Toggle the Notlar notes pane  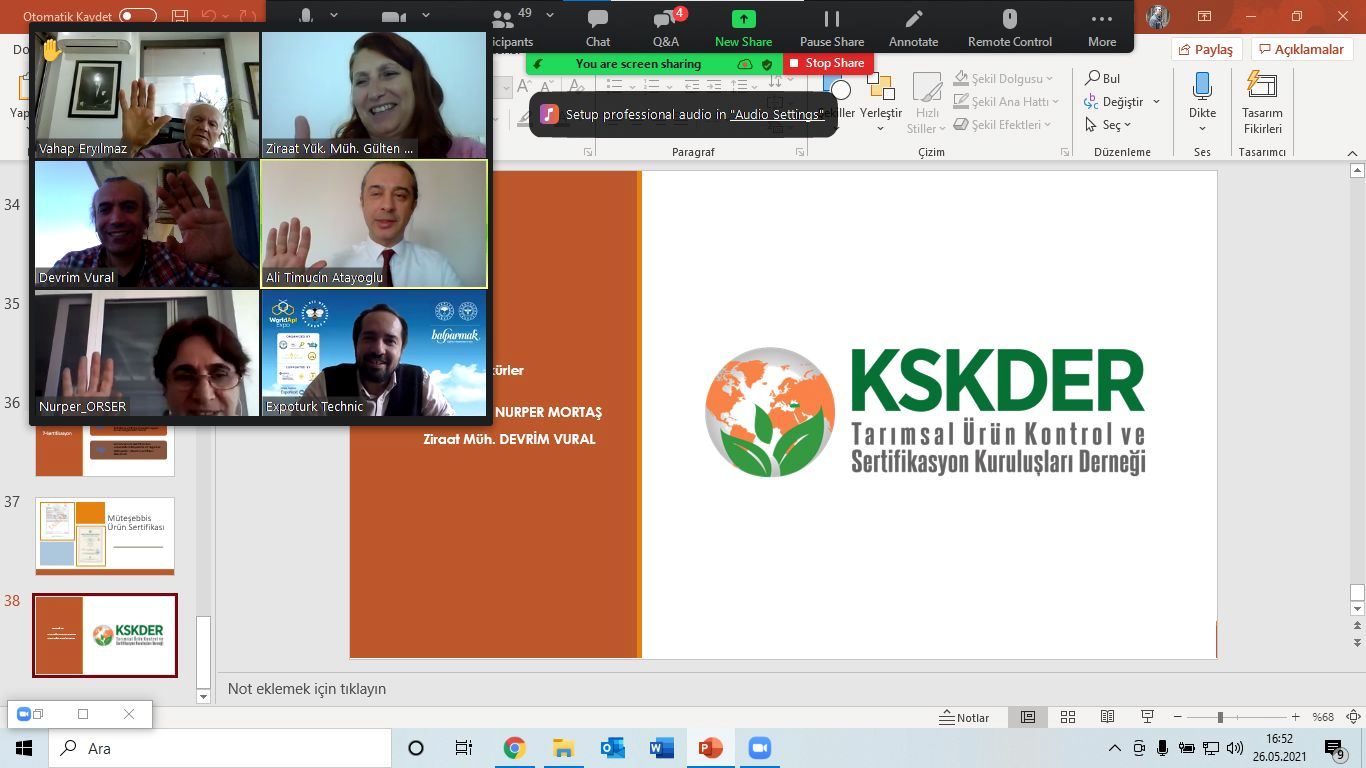(965, 717)
